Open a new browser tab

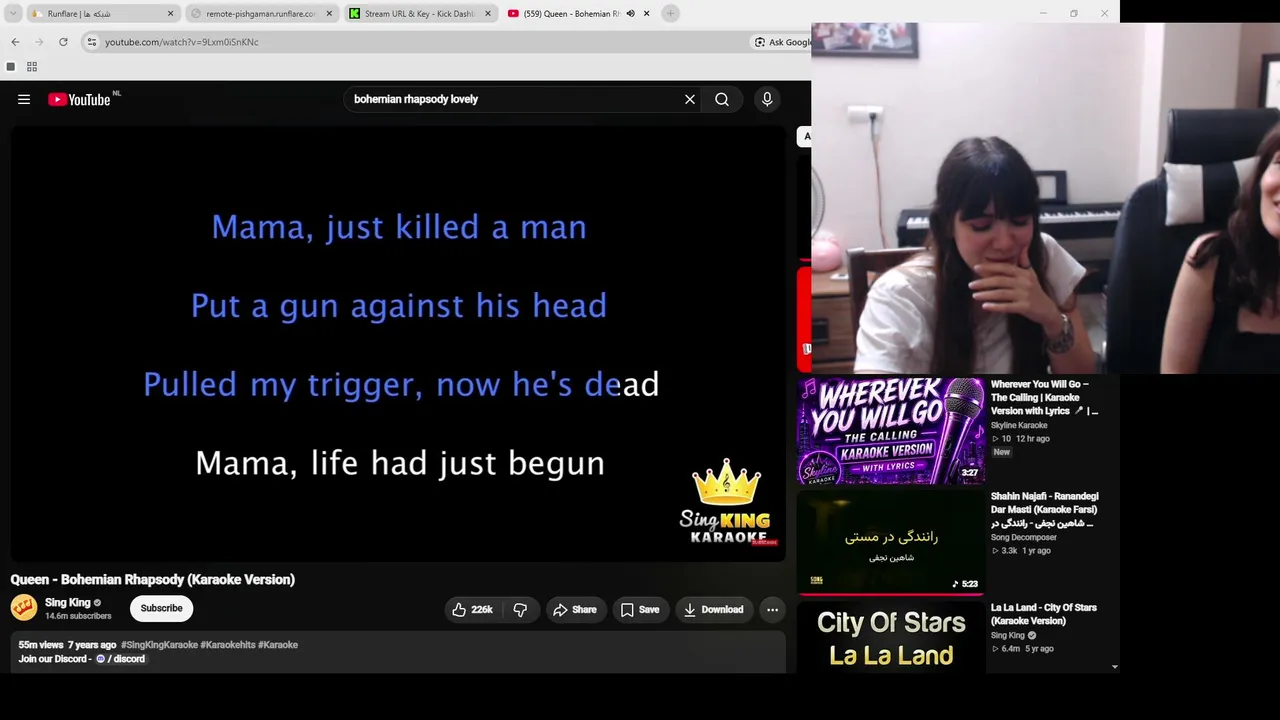pyautogui.click(x=671, y=13)
